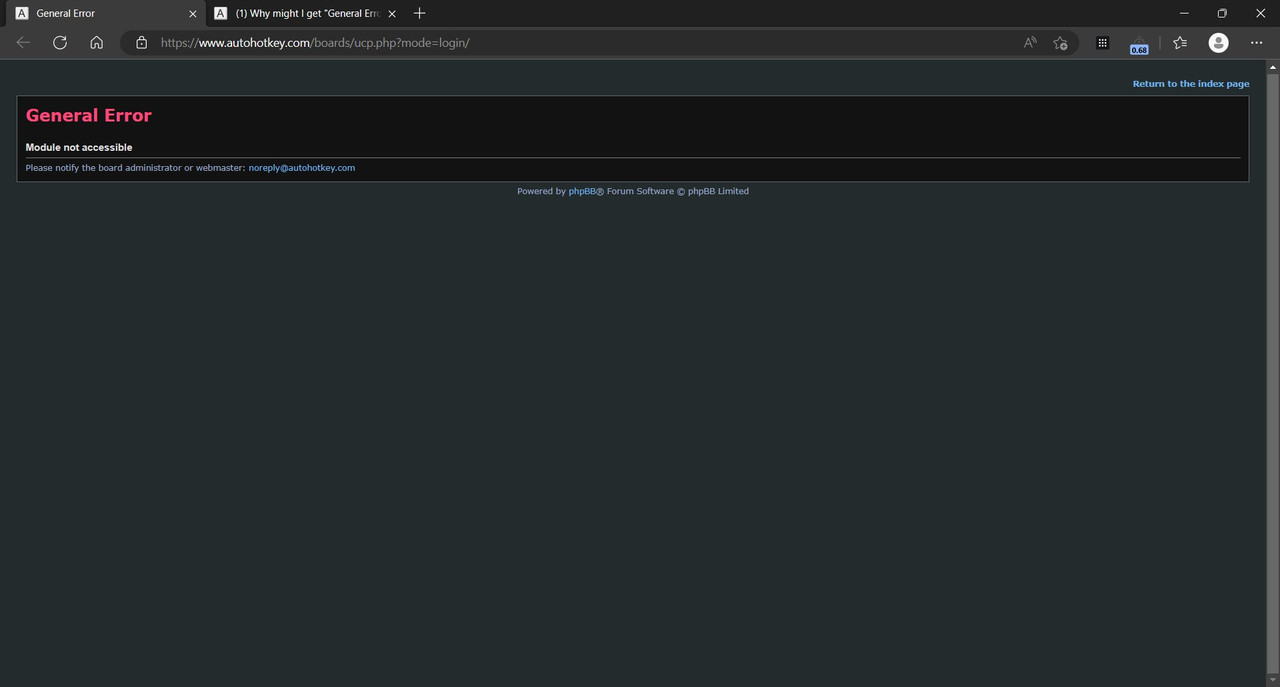1280x687 pixels.
Task: Click the Module not accessible message
Action: [x=79, y=147]
